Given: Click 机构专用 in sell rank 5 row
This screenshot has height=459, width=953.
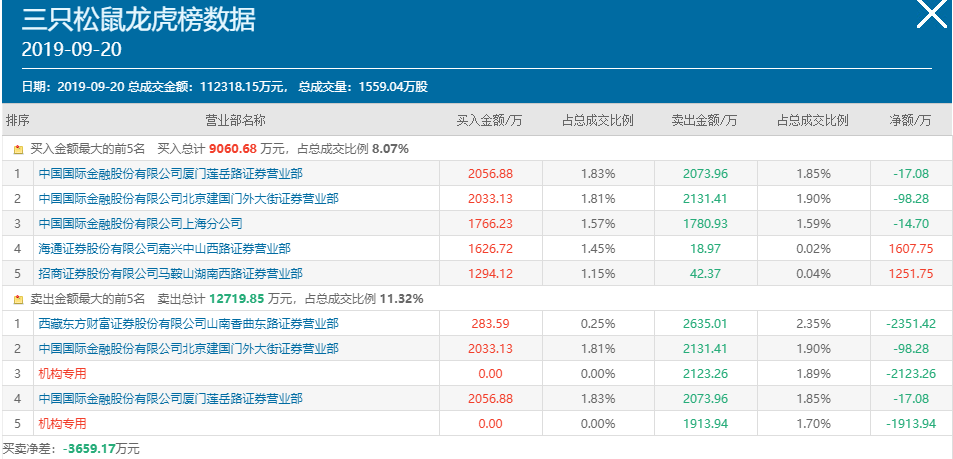Looking at the screenshot, I should [x=62, y=423].
